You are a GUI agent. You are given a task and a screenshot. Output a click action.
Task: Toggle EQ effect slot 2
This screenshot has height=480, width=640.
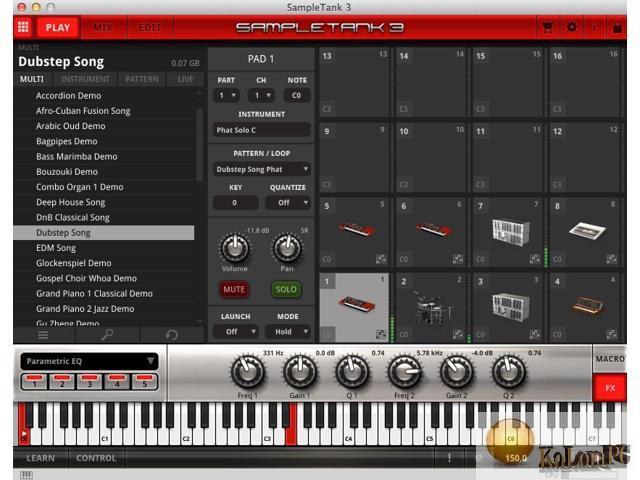(62, 381)
